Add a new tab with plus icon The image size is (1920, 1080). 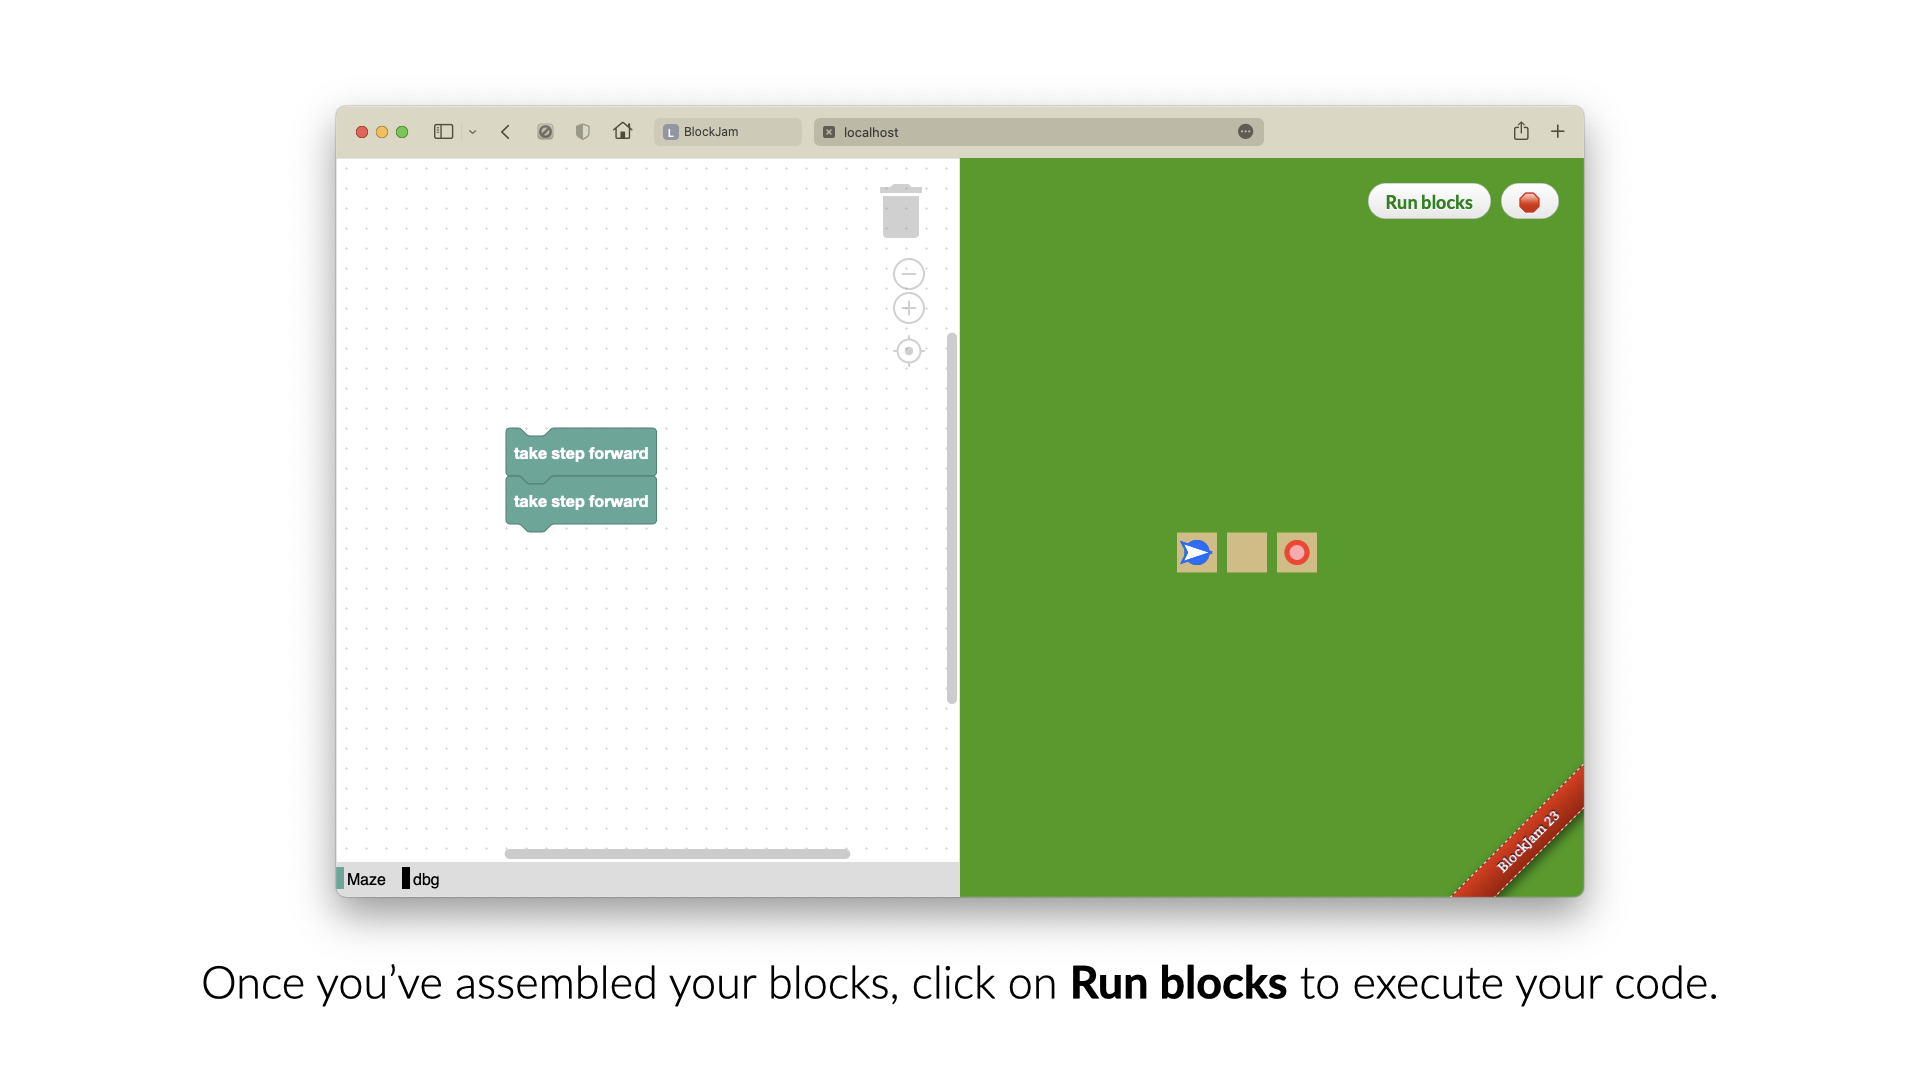pos(1557,131)
